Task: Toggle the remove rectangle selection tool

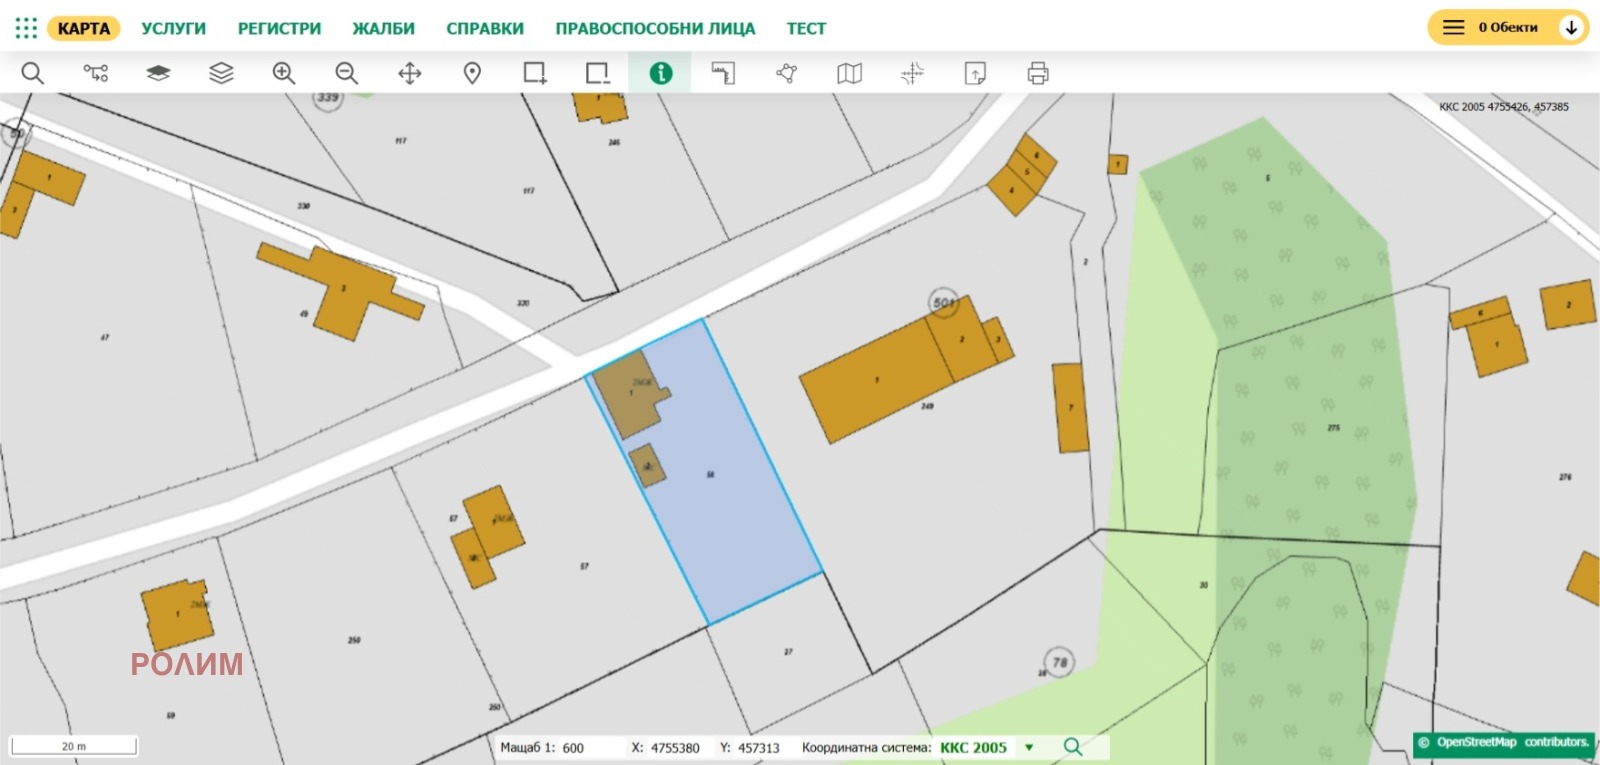Action: pos(597,73)
